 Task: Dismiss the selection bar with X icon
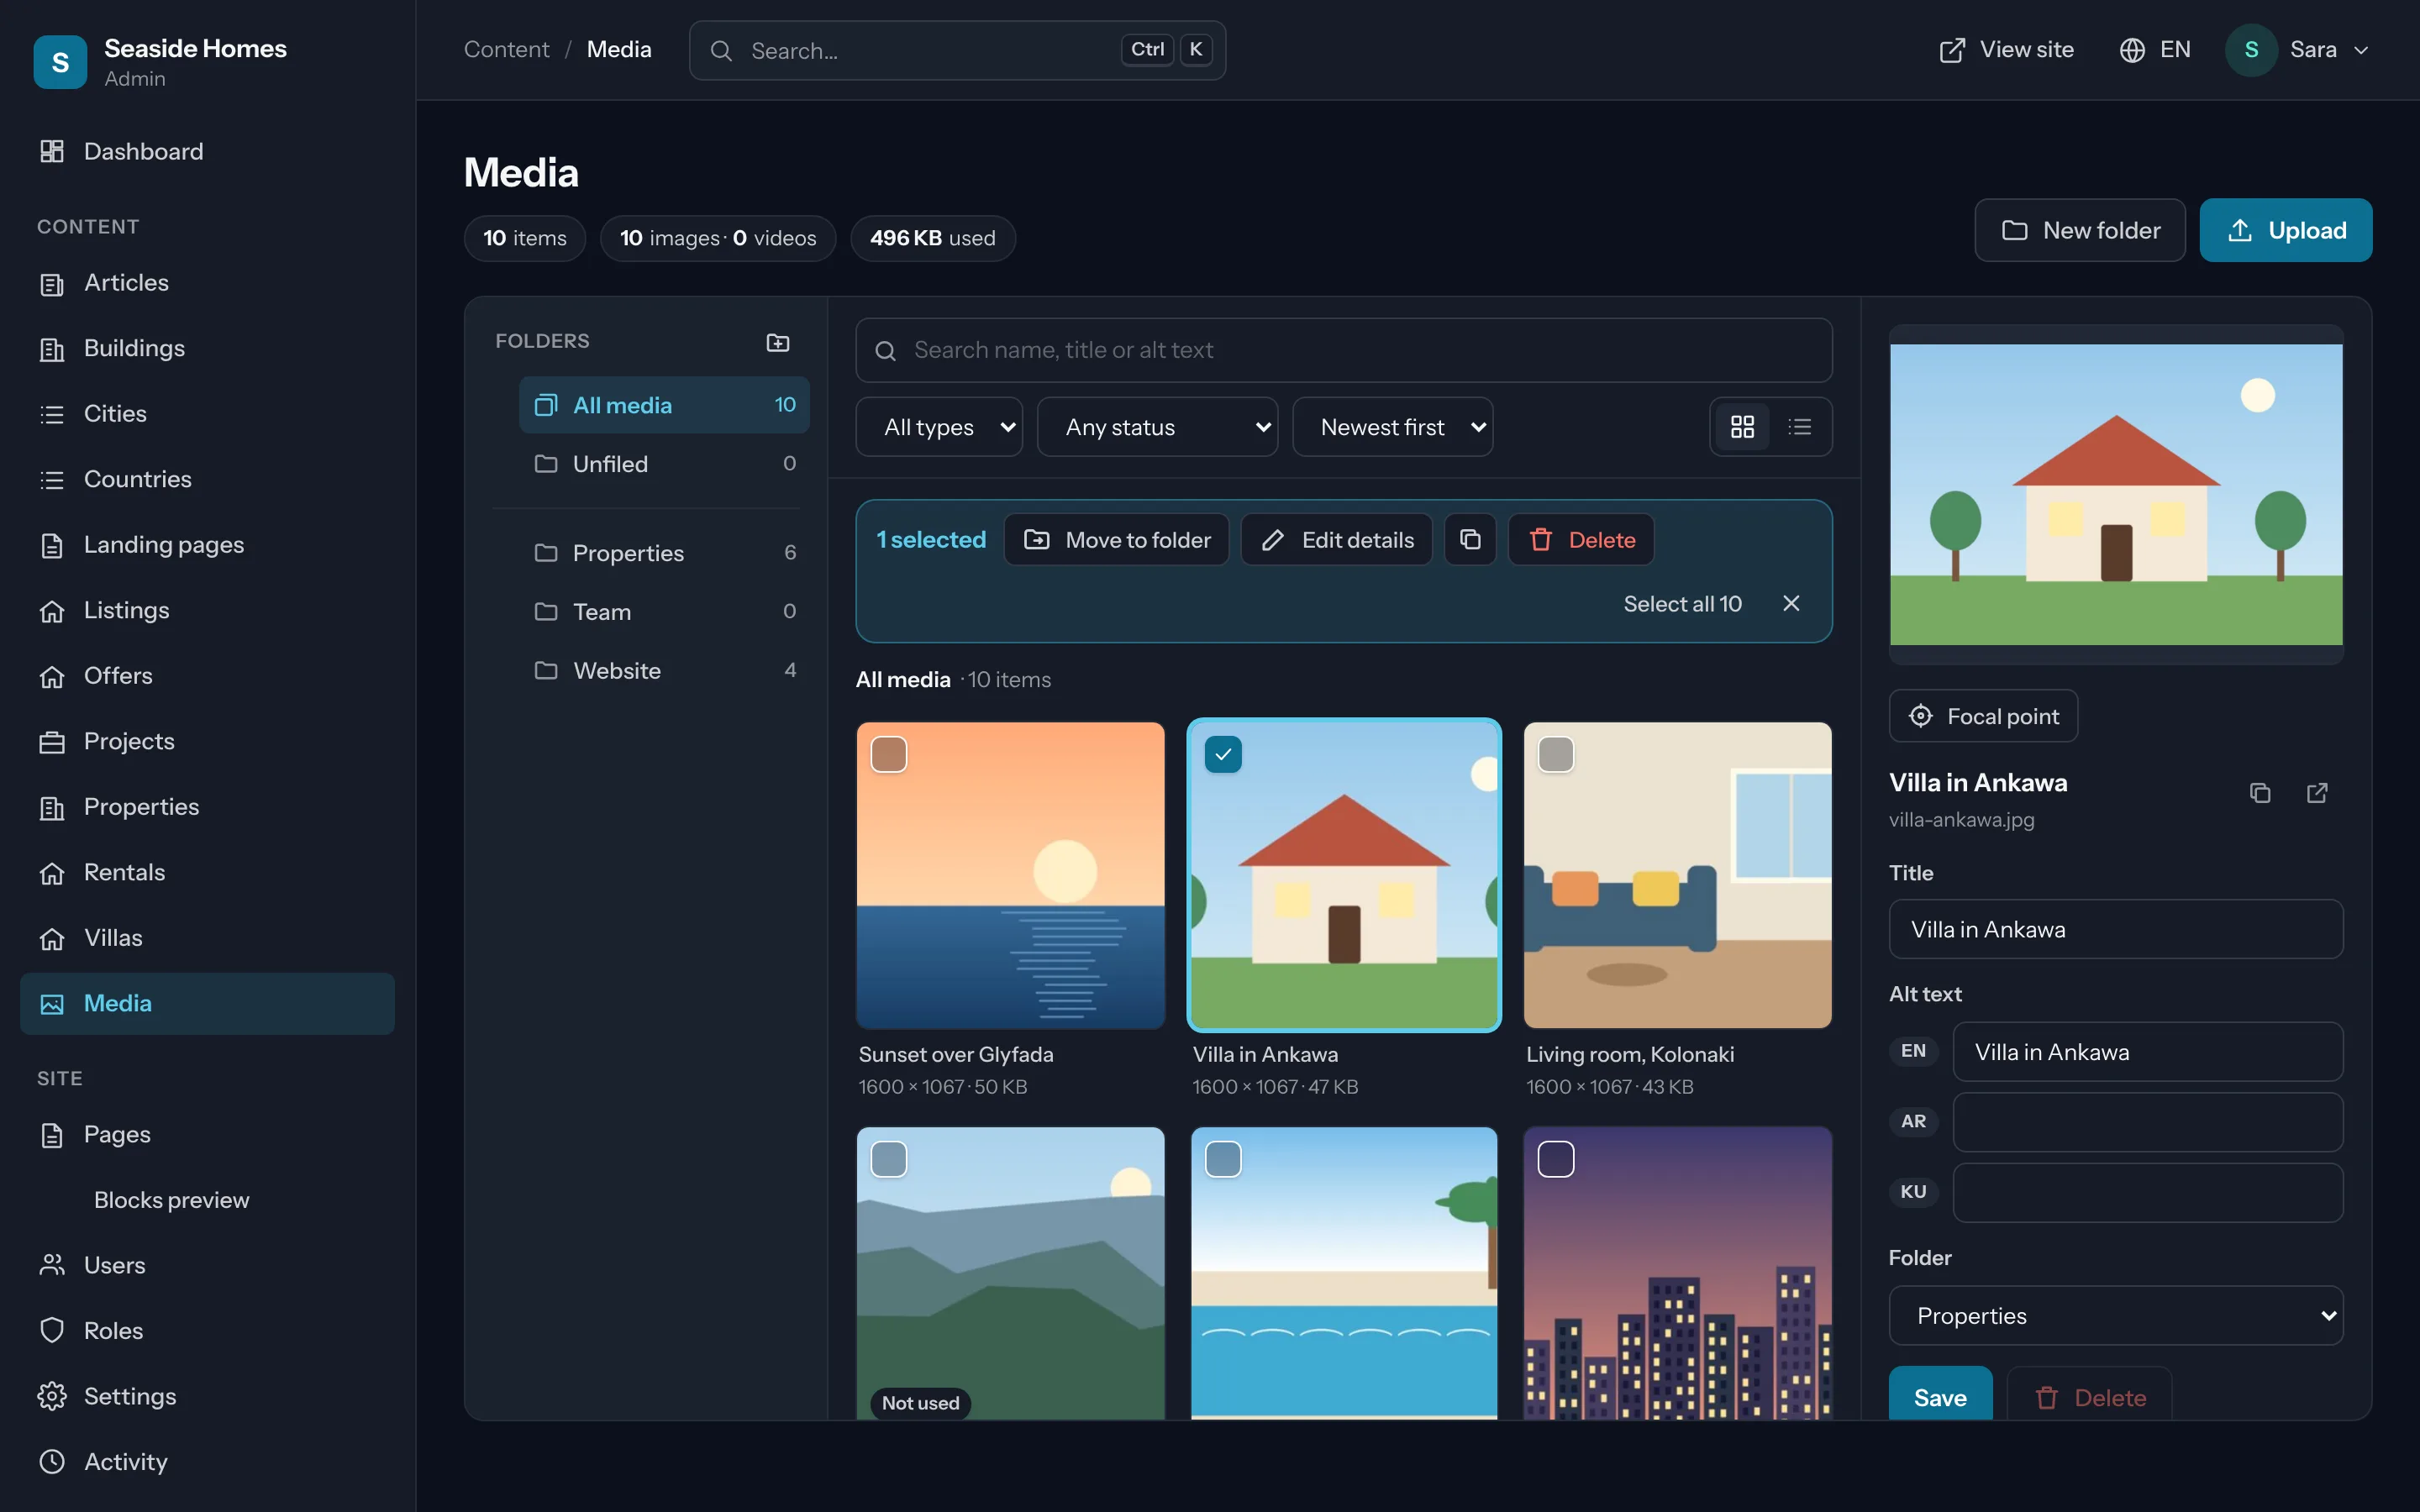point(1791,603)
